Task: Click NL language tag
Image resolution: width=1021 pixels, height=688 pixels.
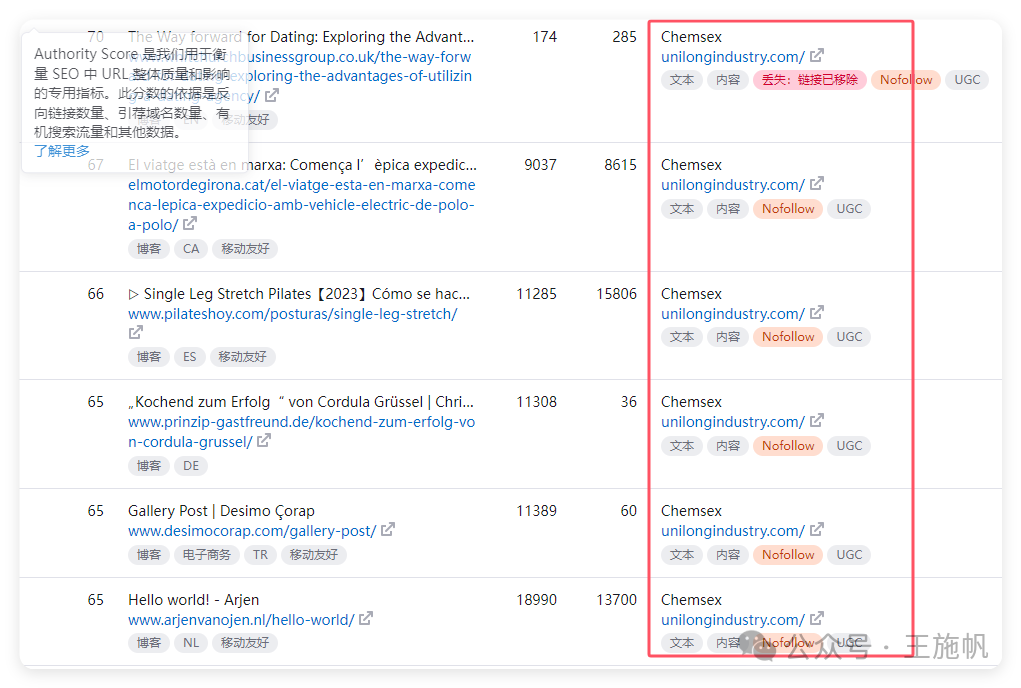Action: [x=191, y=643]
